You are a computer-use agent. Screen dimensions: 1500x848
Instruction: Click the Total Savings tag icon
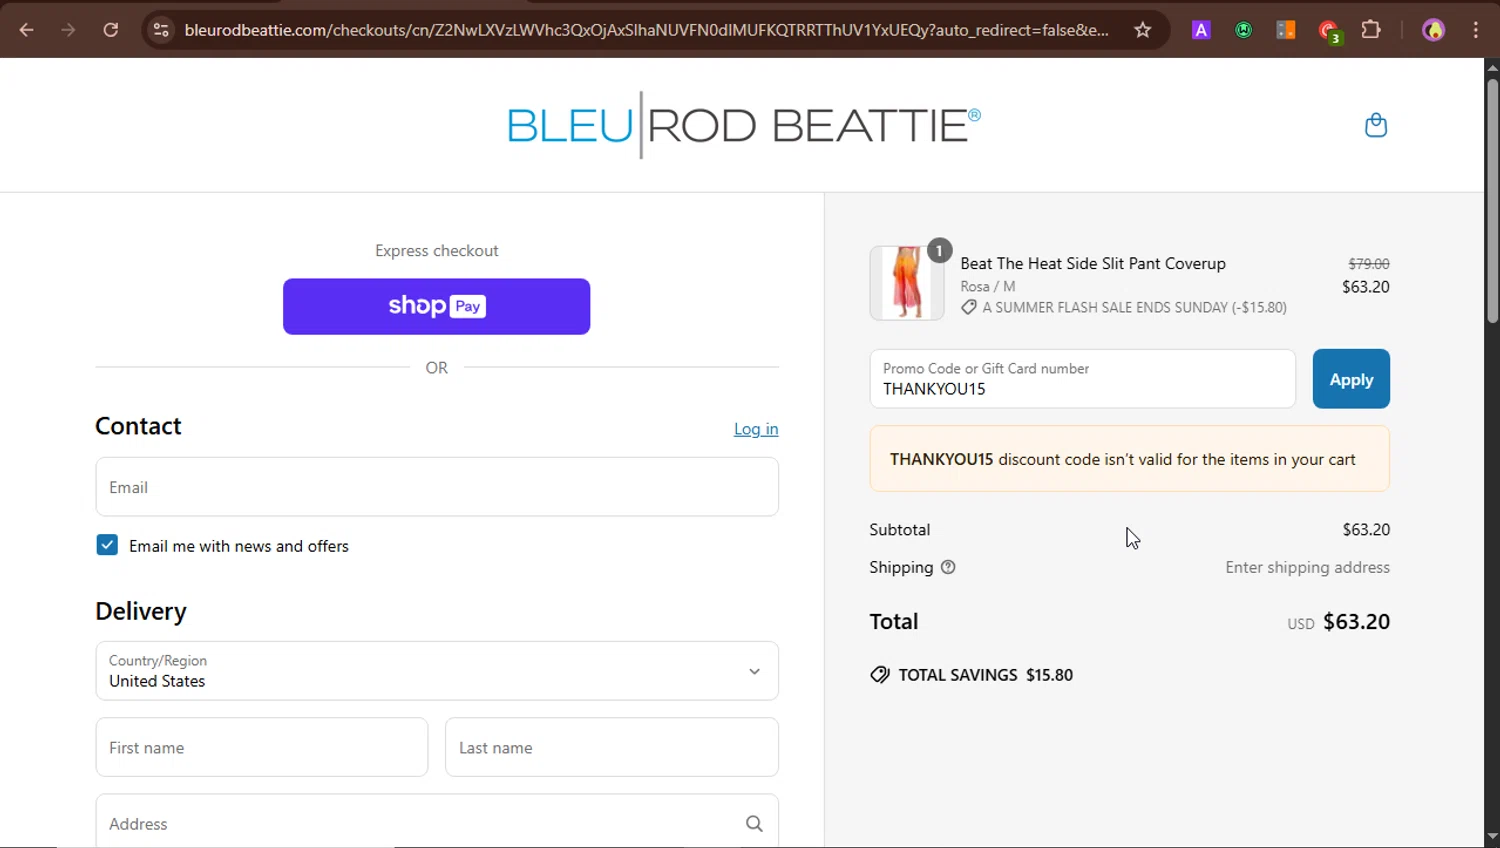pos(880,675)
